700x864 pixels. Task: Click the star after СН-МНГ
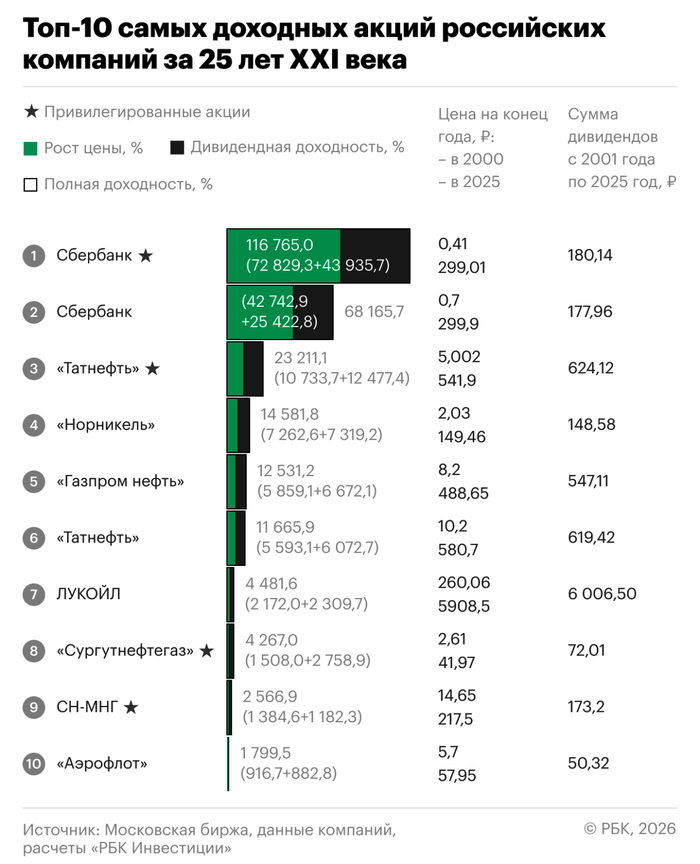(131, 708)
